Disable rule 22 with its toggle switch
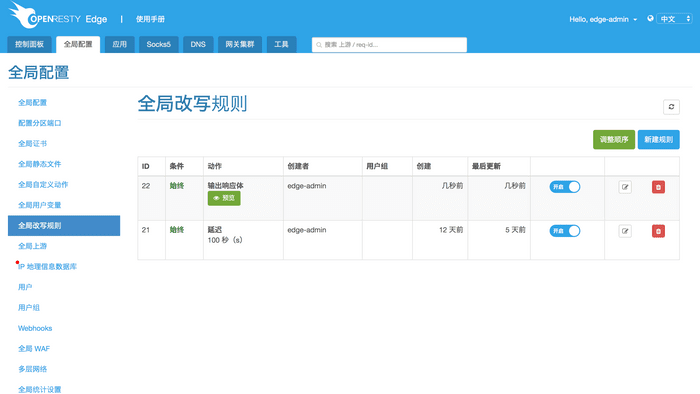This screenshot has height=394, width=700. (x=565, y=187)
